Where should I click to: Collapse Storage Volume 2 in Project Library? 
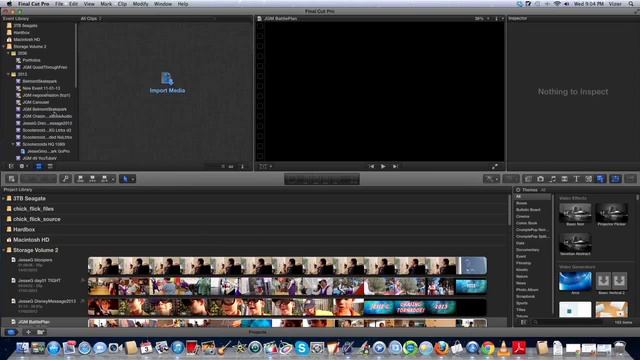pos(4,250)
